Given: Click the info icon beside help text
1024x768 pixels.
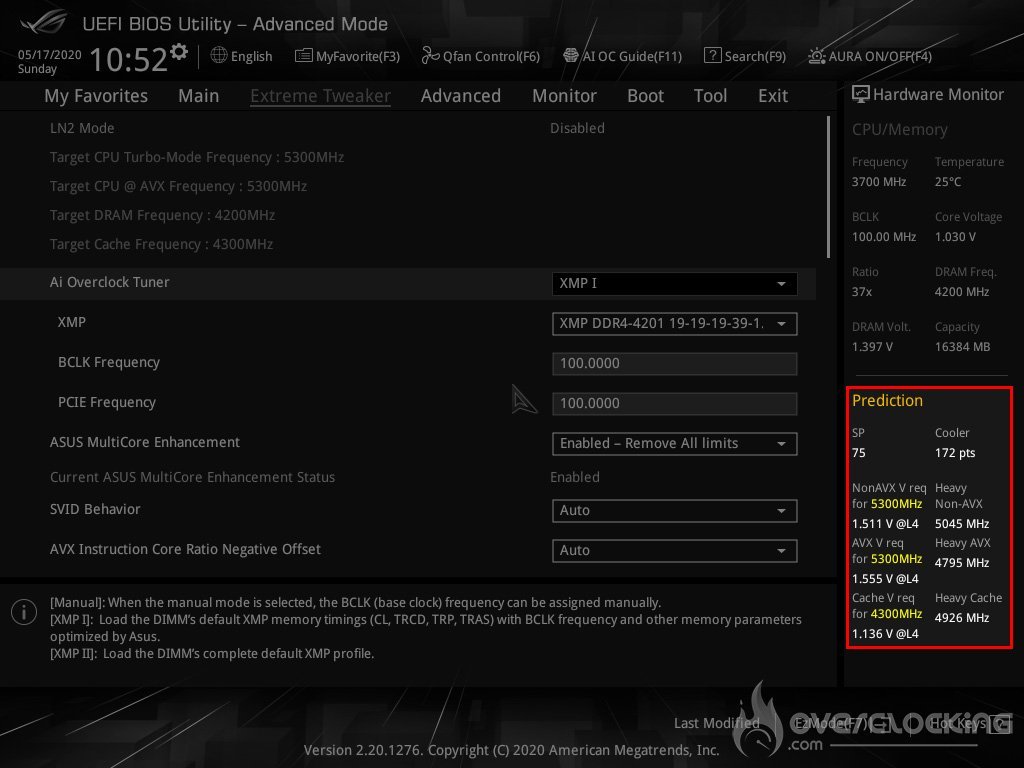Looking at the screenshot, I should pyautogui.click(x=24, y=612).
